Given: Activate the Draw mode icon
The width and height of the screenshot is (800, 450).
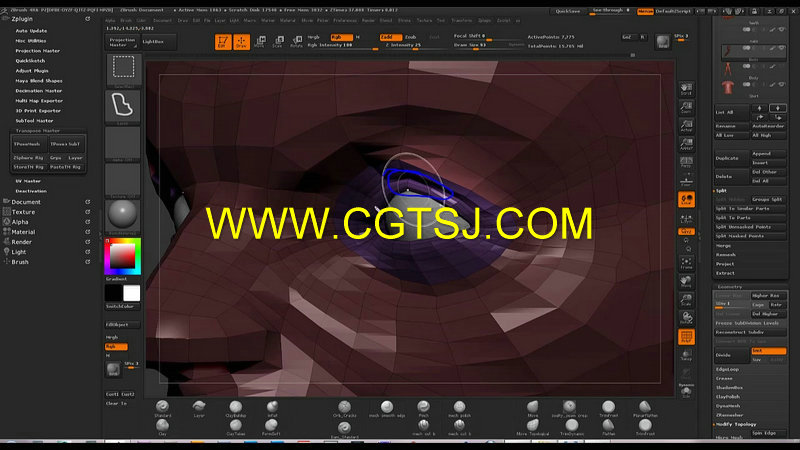Looking at the screenshot, I should pos(241,41).
